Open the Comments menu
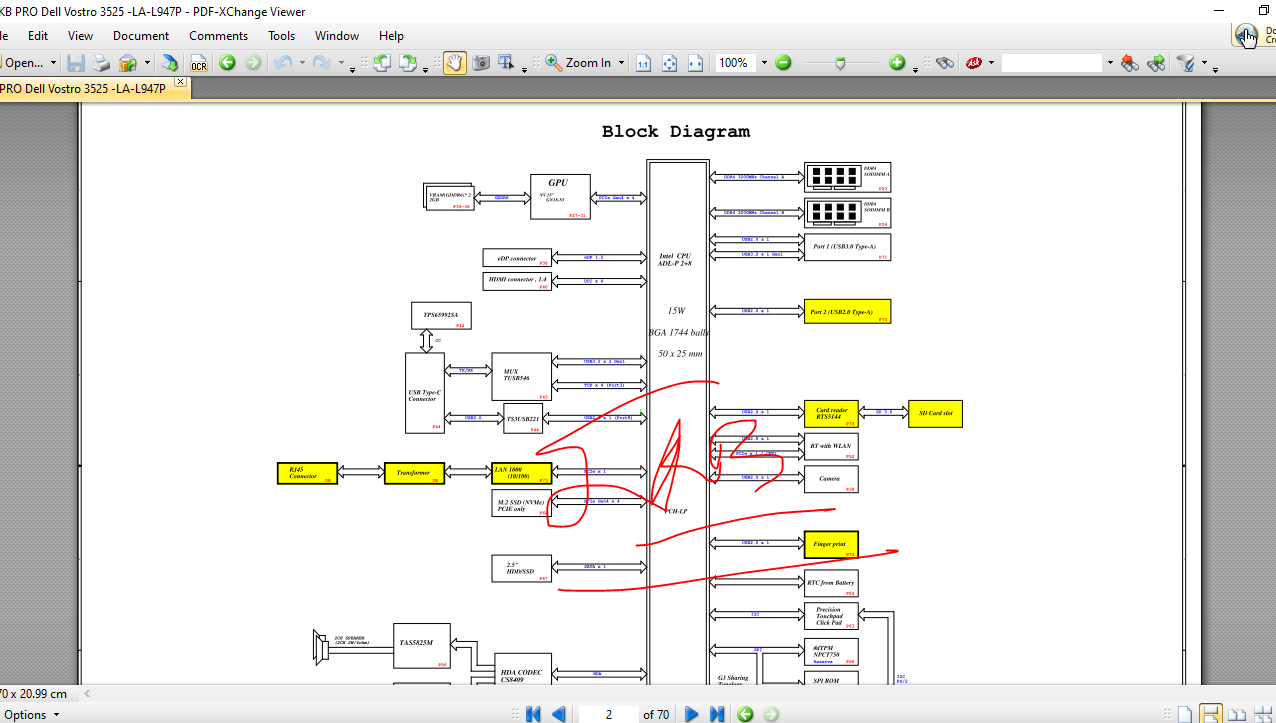Image resolution: width=1276 pixels, height=723 pixels. 219,36
